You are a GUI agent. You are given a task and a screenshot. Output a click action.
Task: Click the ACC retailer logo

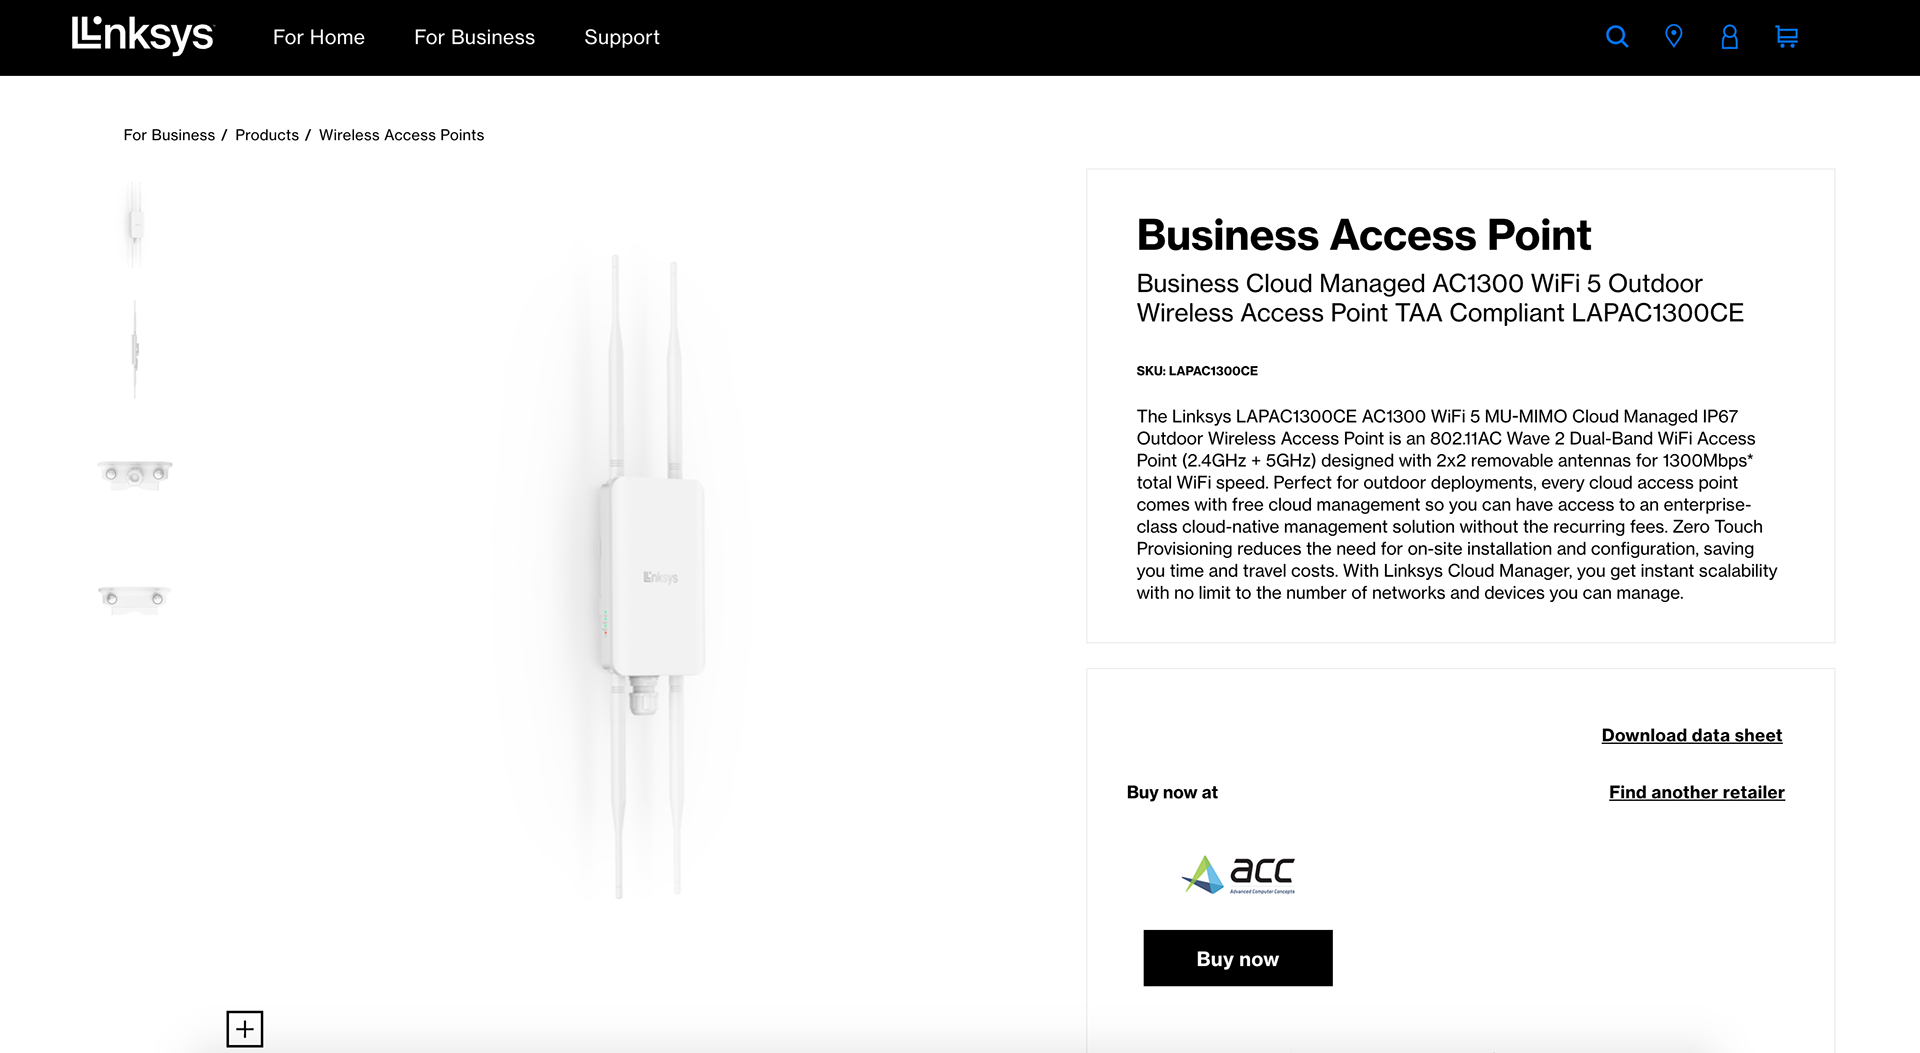1238,874
